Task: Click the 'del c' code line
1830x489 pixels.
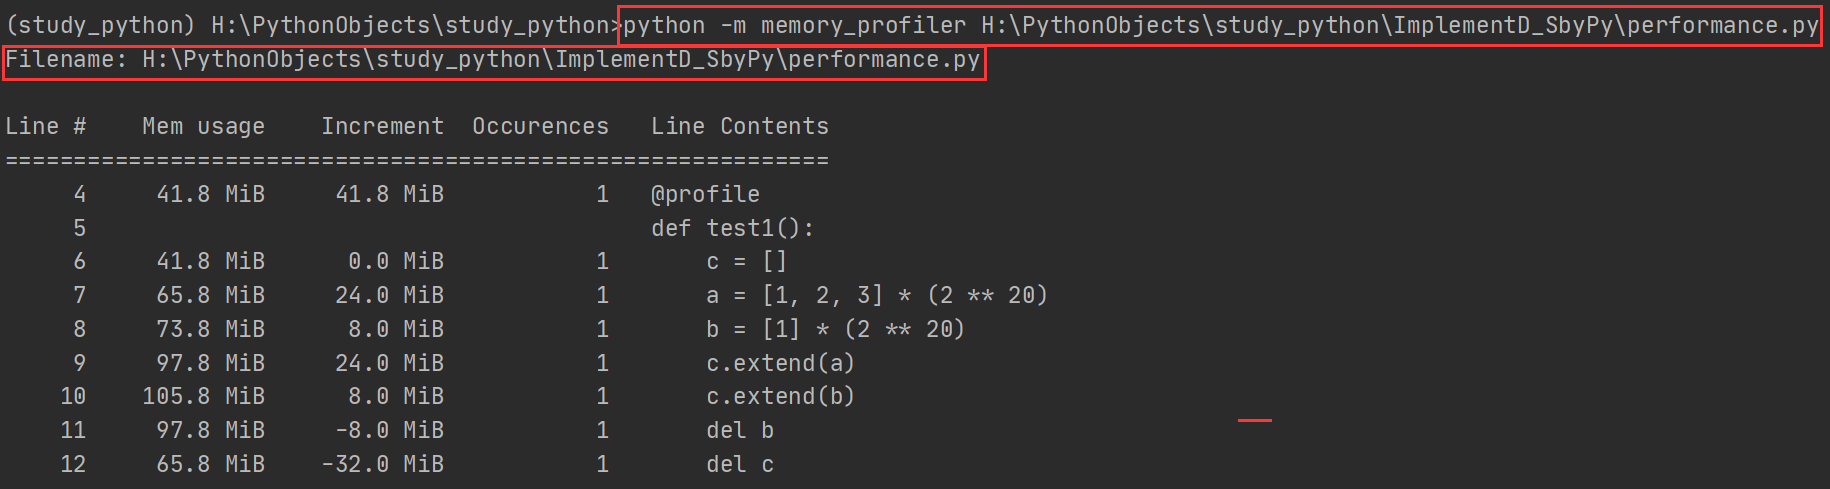Action: click(x=740, y=464)
